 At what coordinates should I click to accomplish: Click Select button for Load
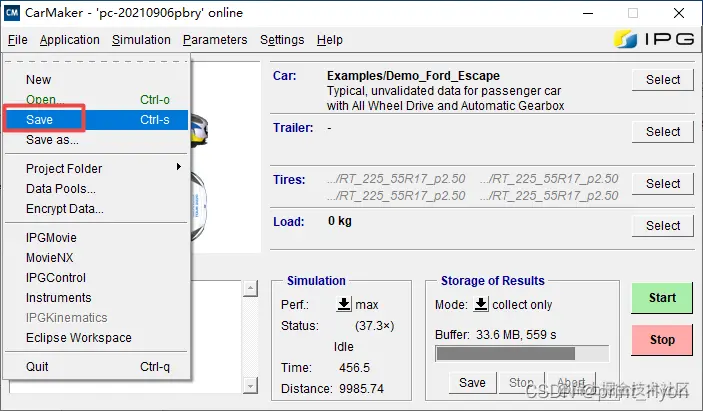[x=663, y=226]
